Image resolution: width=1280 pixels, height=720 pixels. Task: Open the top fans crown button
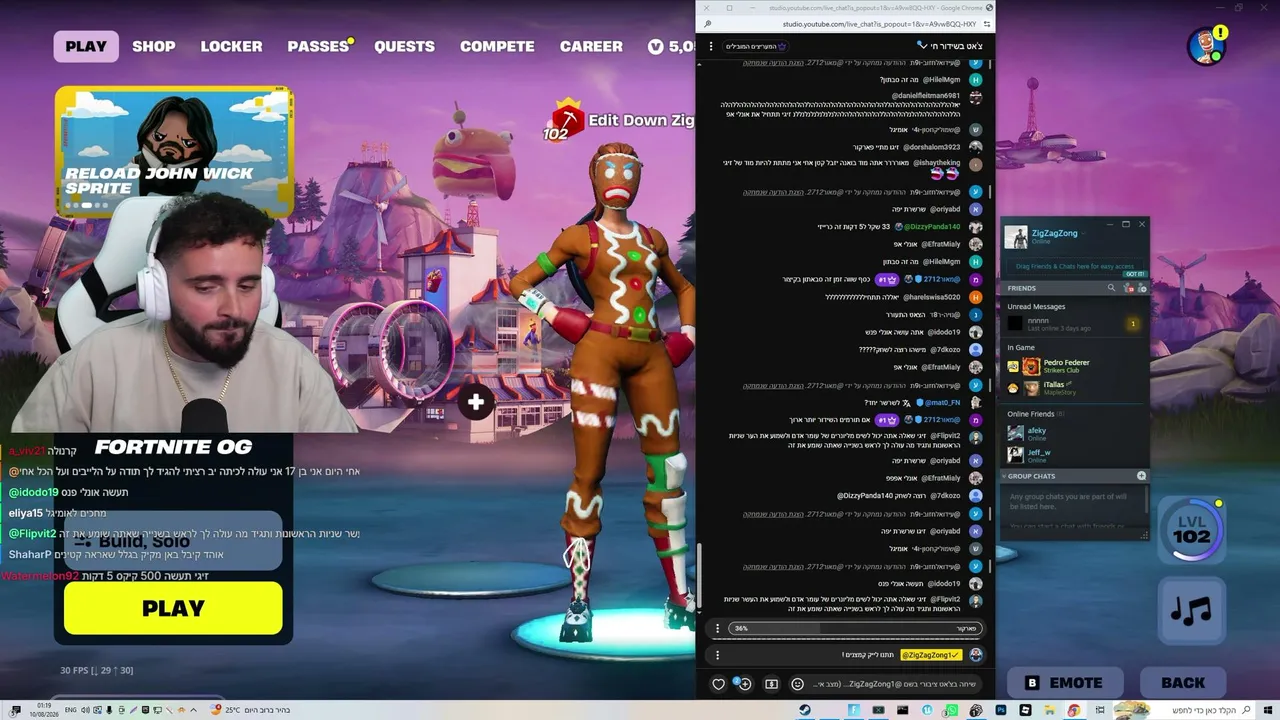tap(756, 46)
